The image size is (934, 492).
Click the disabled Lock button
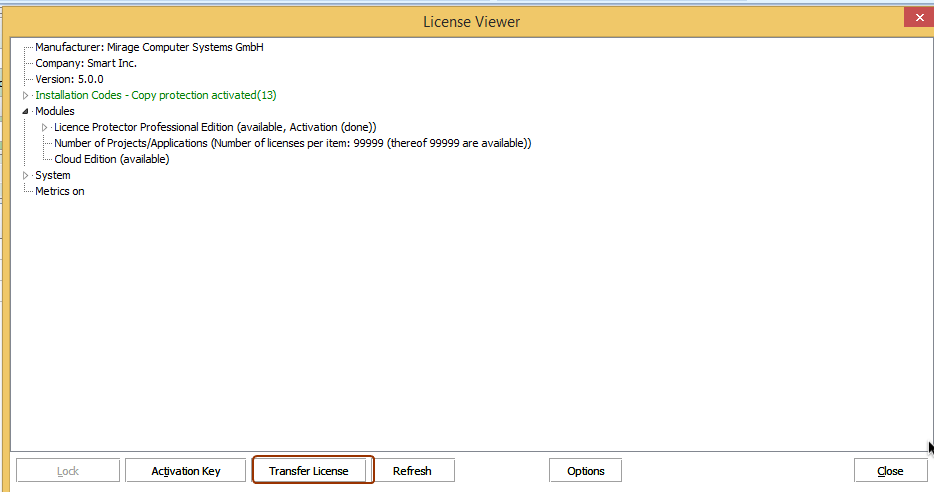click(x=68, y=471)
